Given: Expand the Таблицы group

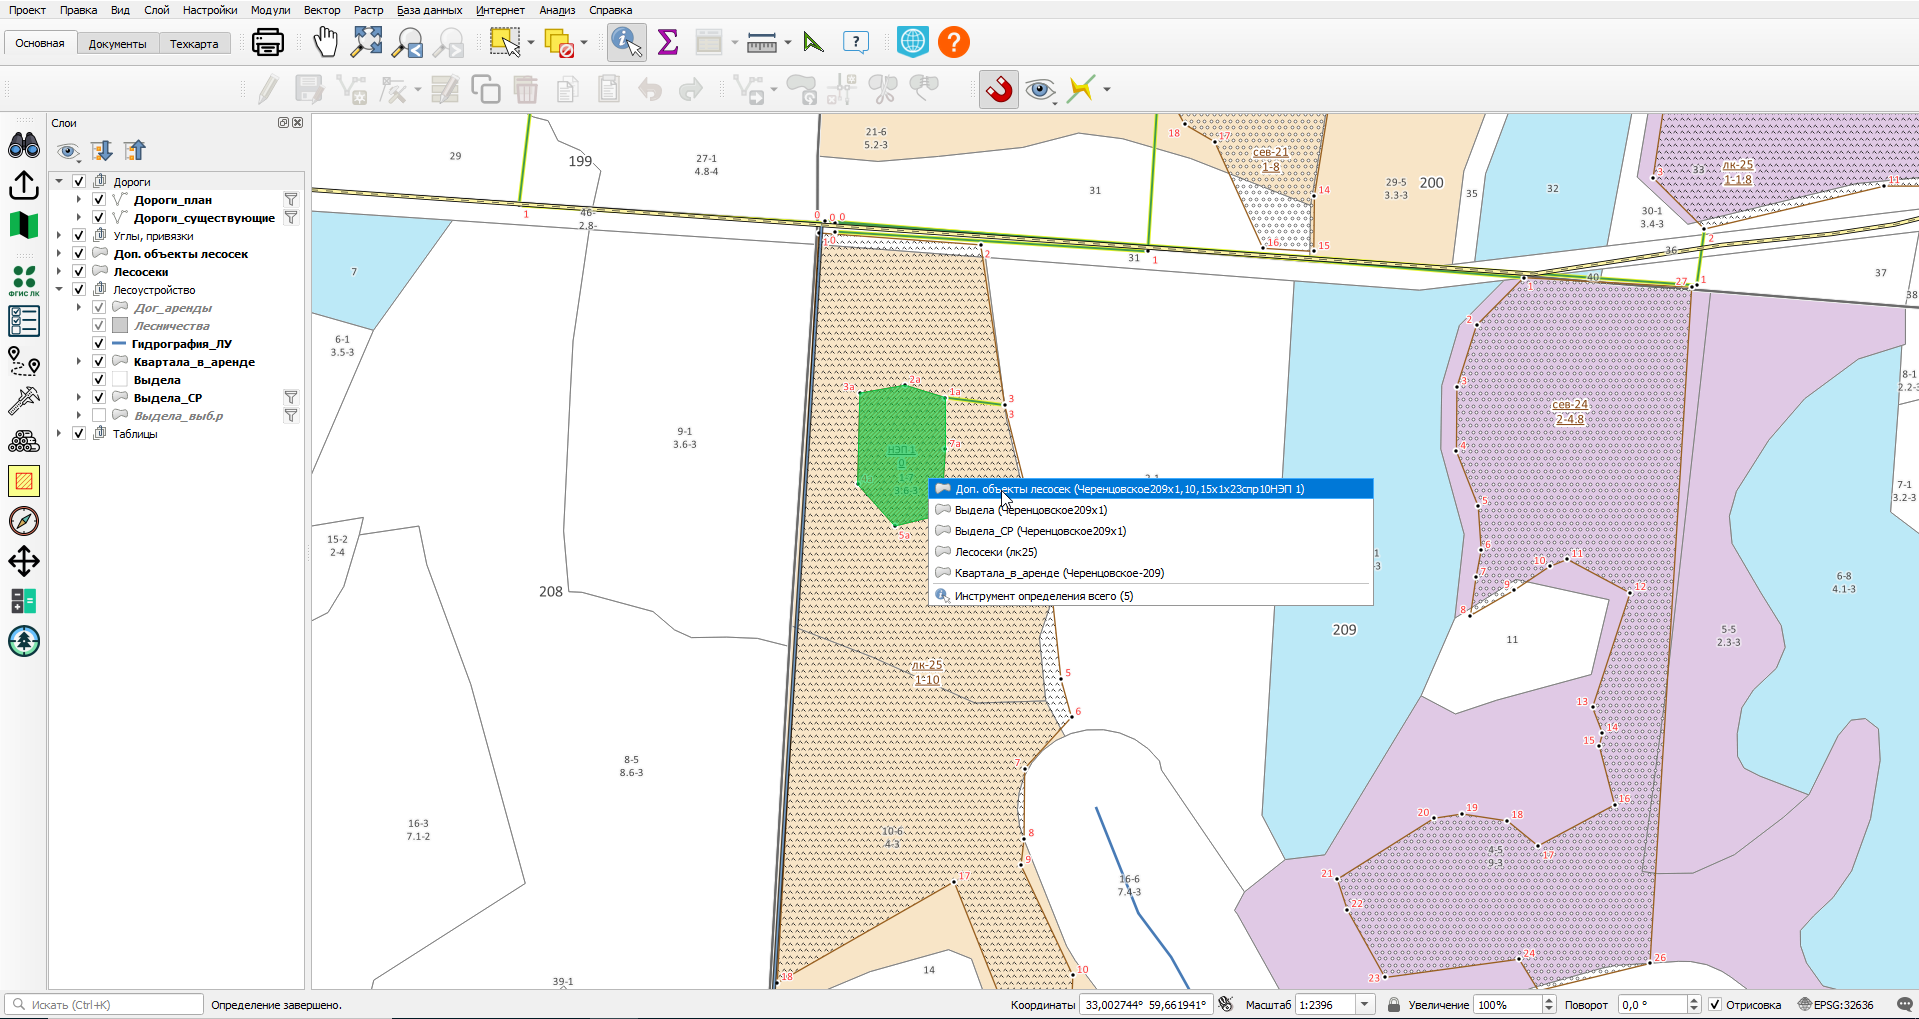Looking at the screenshot, I should (x=59, y=434).
